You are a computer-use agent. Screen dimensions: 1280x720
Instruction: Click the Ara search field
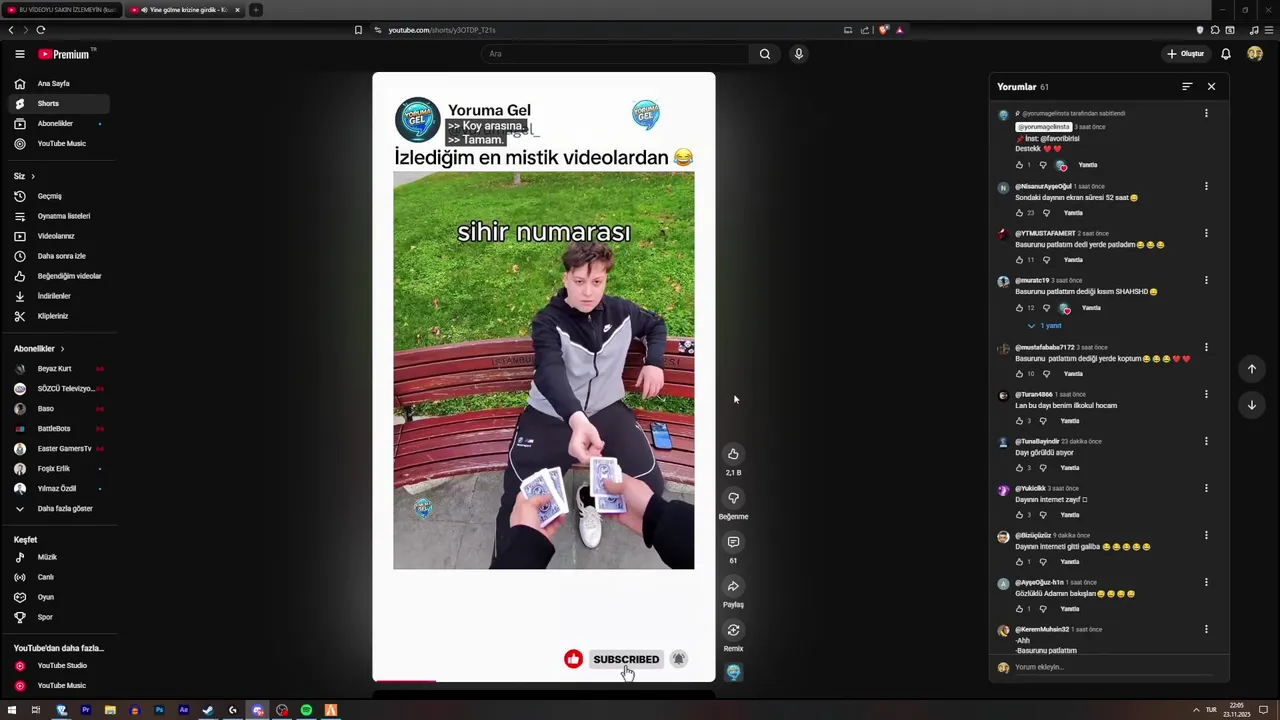pos(614,54)
